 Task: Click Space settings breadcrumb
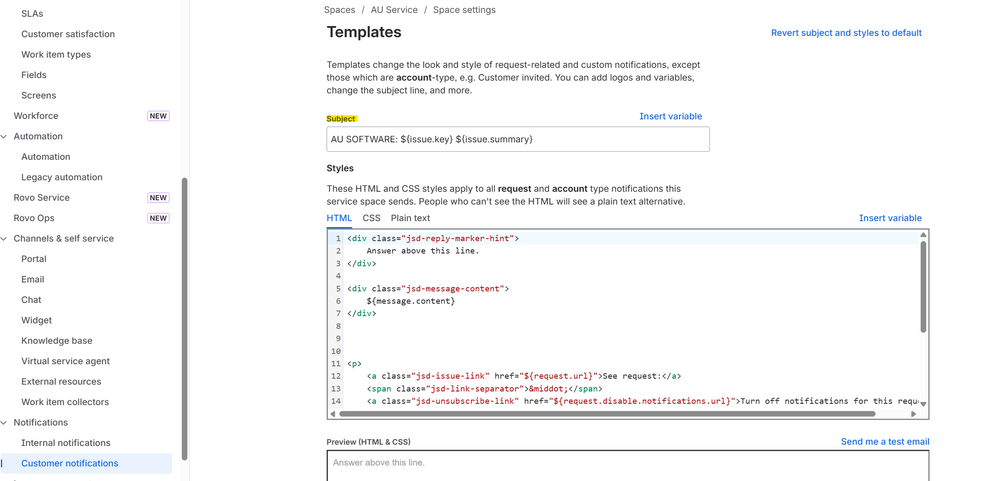pos(464,10)
